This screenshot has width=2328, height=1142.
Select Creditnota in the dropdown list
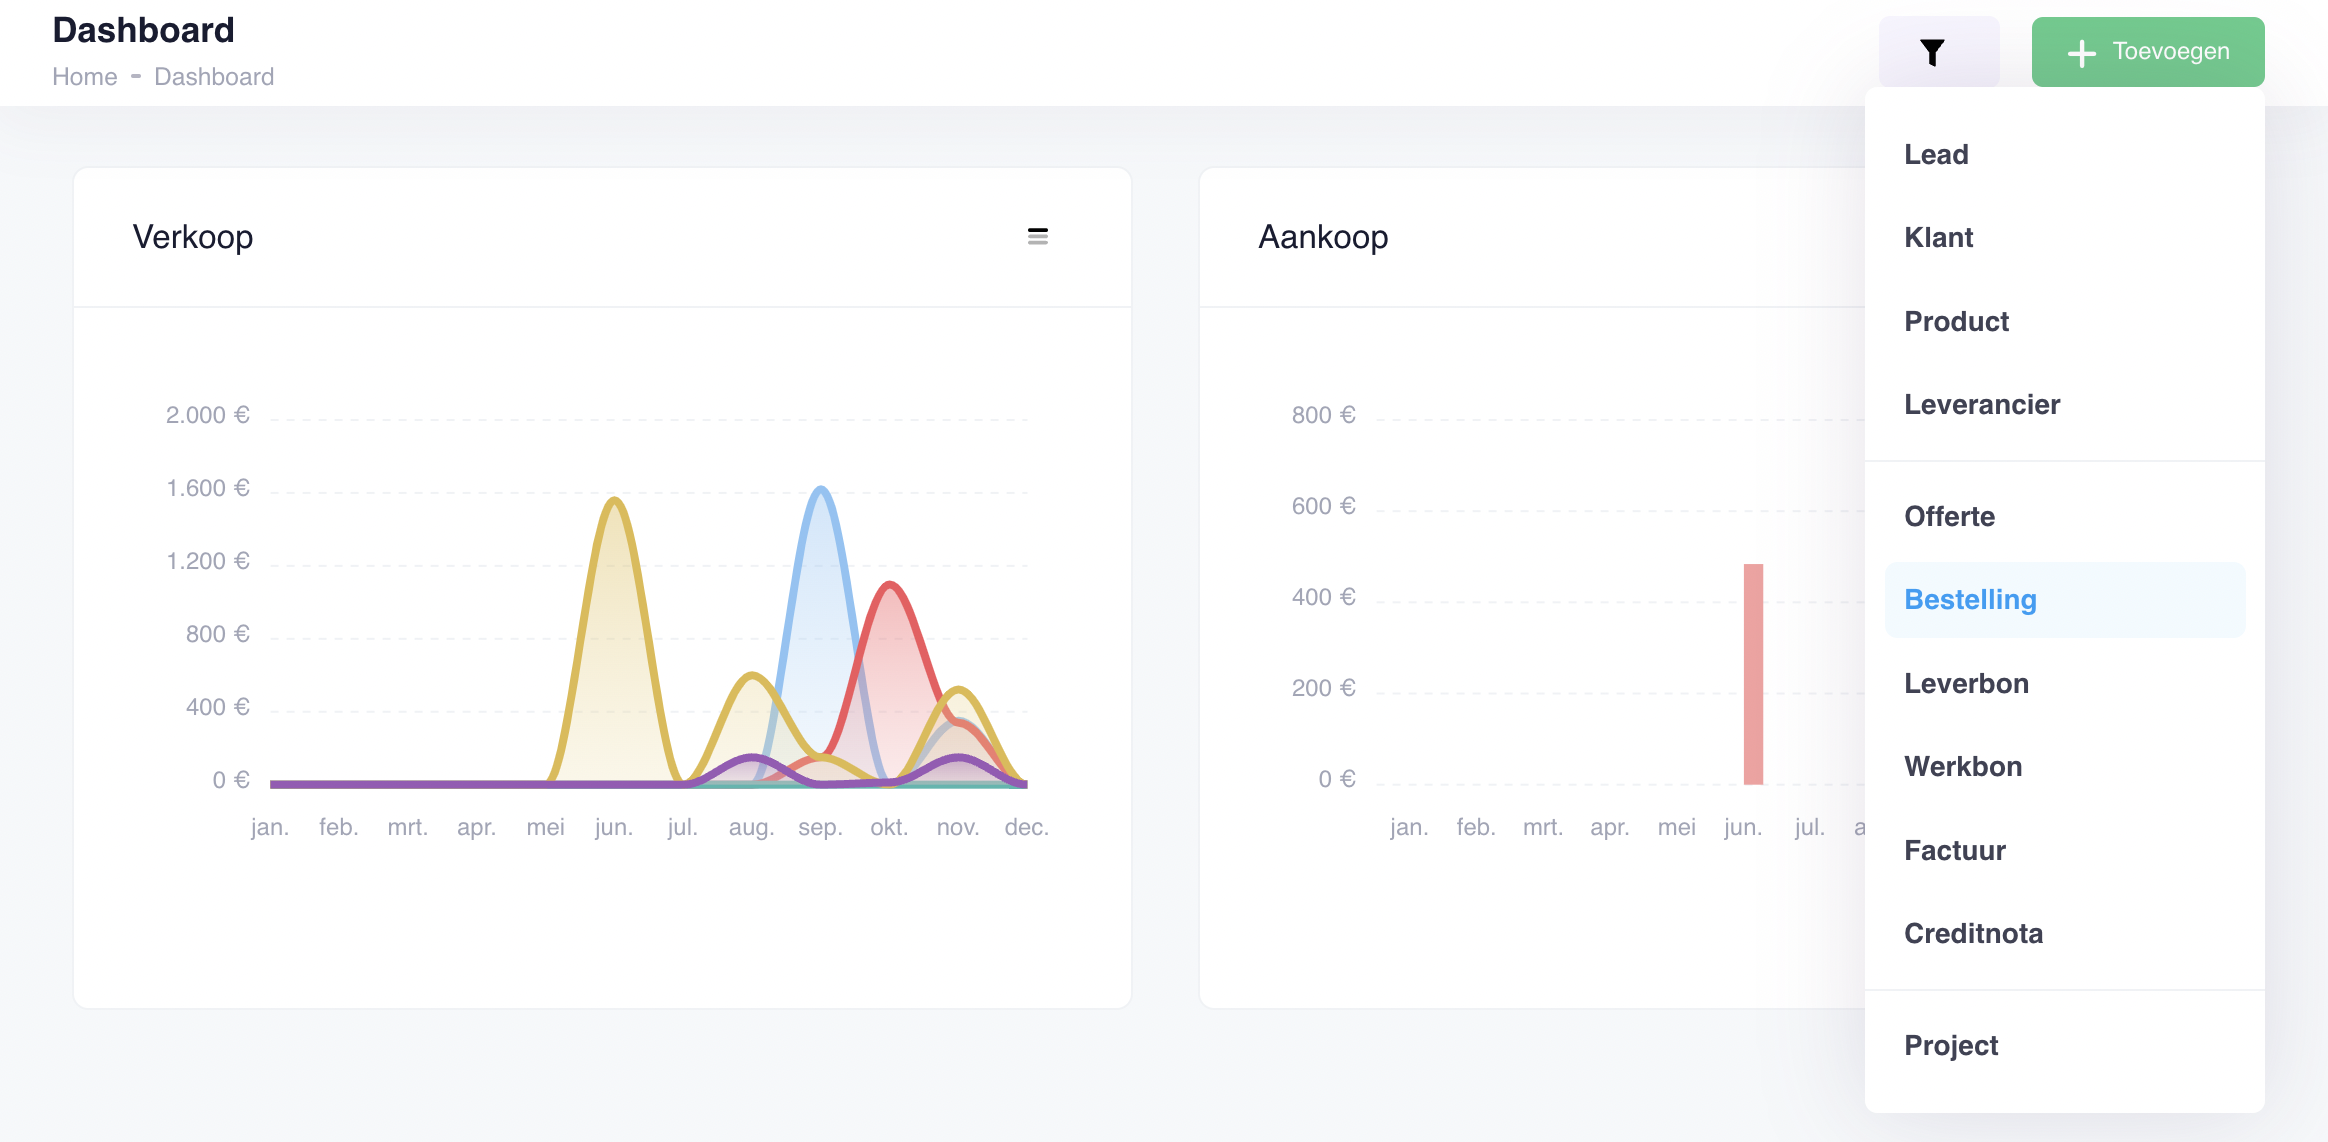pos(1975,932)
